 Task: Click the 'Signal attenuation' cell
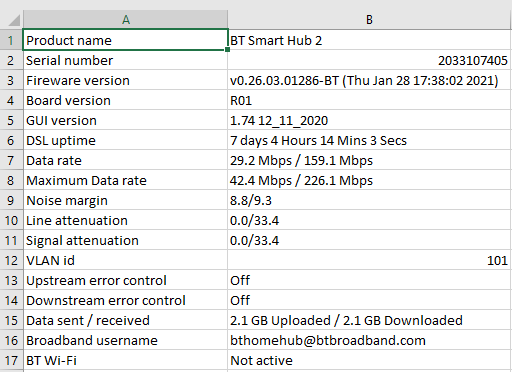click(125, 240)
